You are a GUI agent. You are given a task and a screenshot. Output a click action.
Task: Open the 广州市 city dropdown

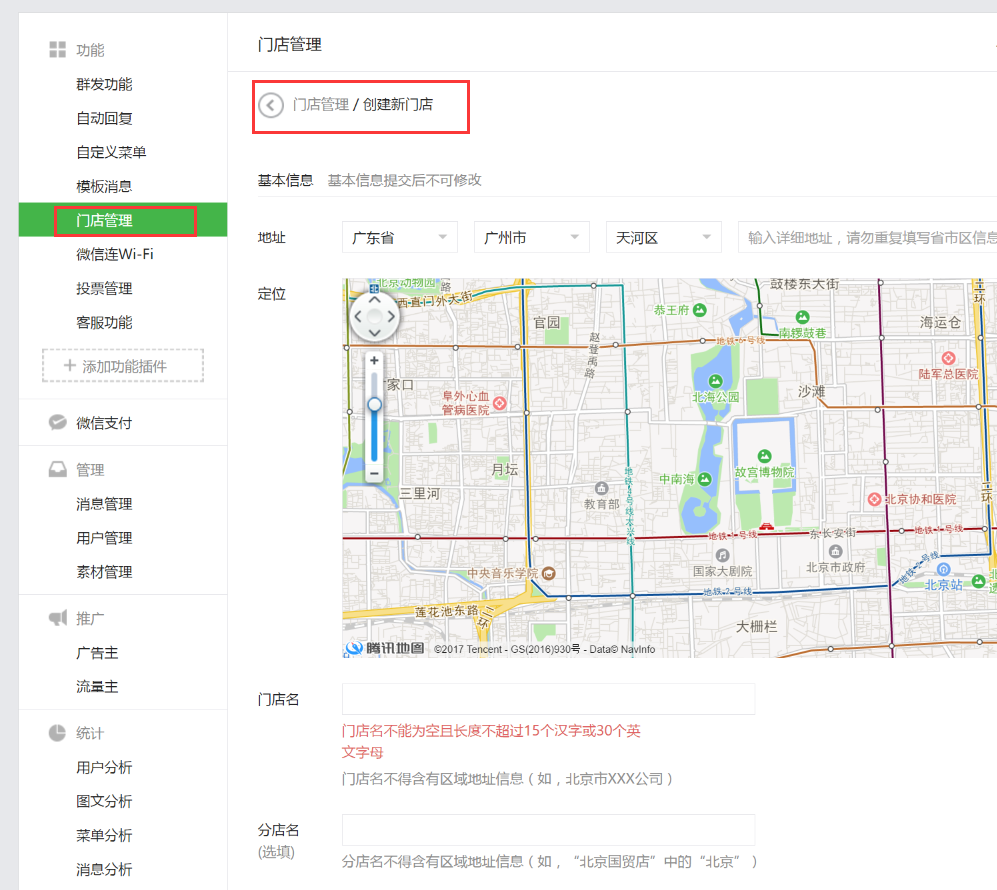click(x=531, y=237)
